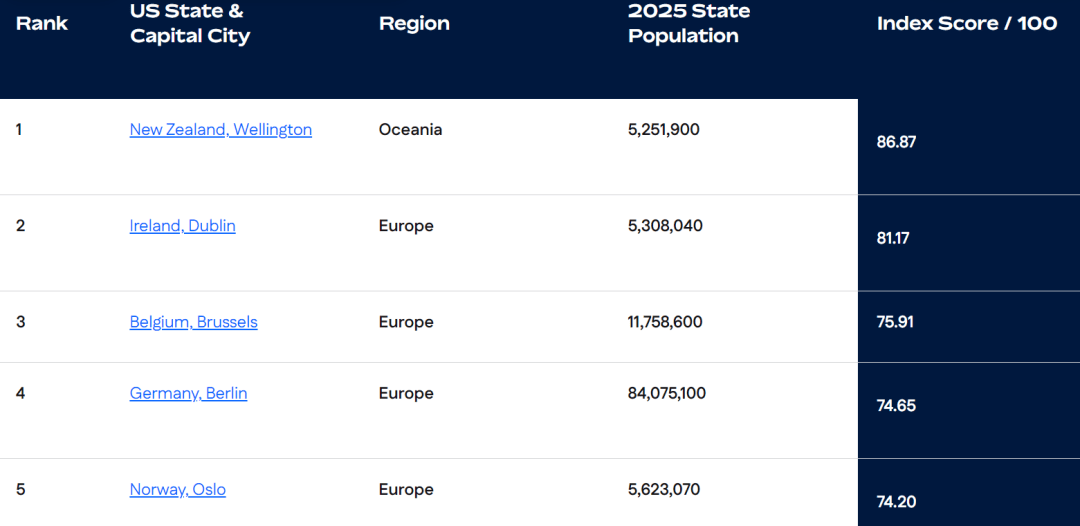
Task: Open the Belgium, Brussels link
Action: click(194, 322)
